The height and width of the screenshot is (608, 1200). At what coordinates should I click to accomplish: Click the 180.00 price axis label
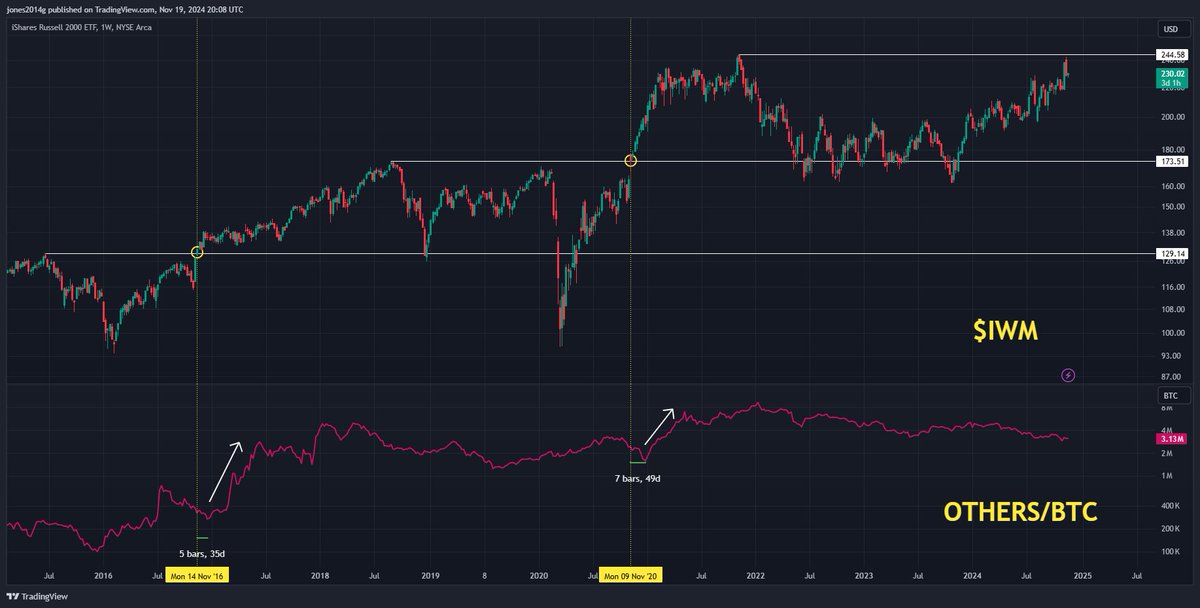[1172, 150]
